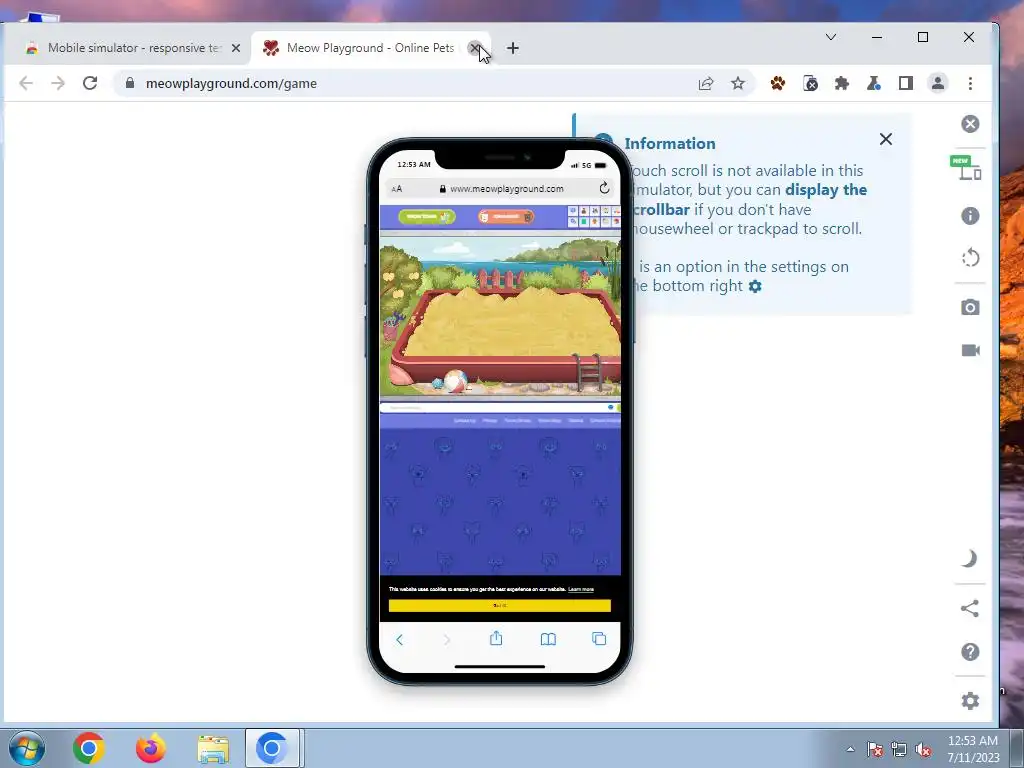Screen dimensions: 1024x768
Task: Open File Explorer from taskbar
Action: pyautogui.click(x=213, y=748)
